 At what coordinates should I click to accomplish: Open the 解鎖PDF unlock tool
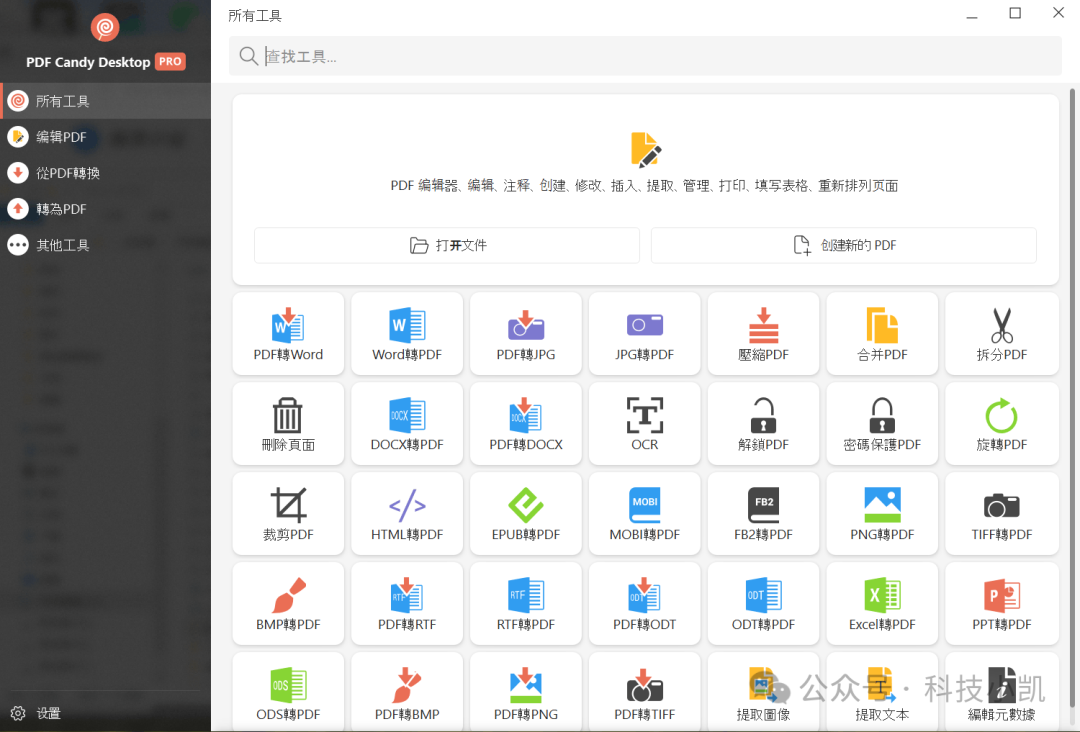pyautogui.click(x=763, y=423)
